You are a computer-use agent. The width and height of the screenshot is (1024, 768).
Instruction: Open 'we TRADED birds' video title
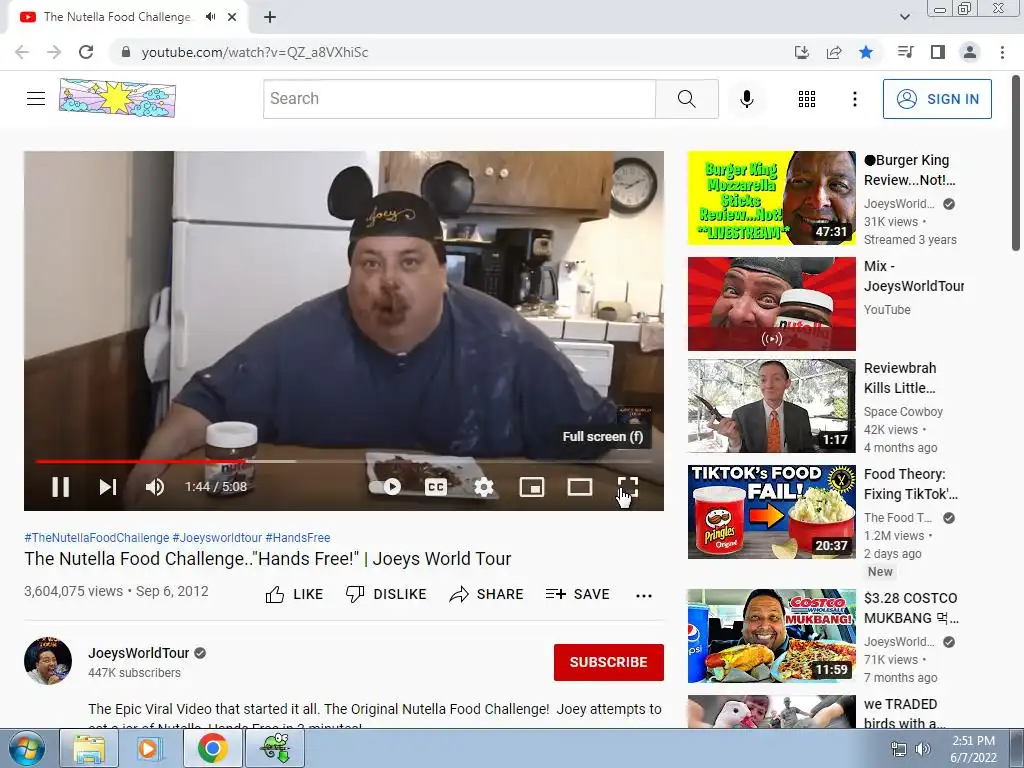[904, 714]
